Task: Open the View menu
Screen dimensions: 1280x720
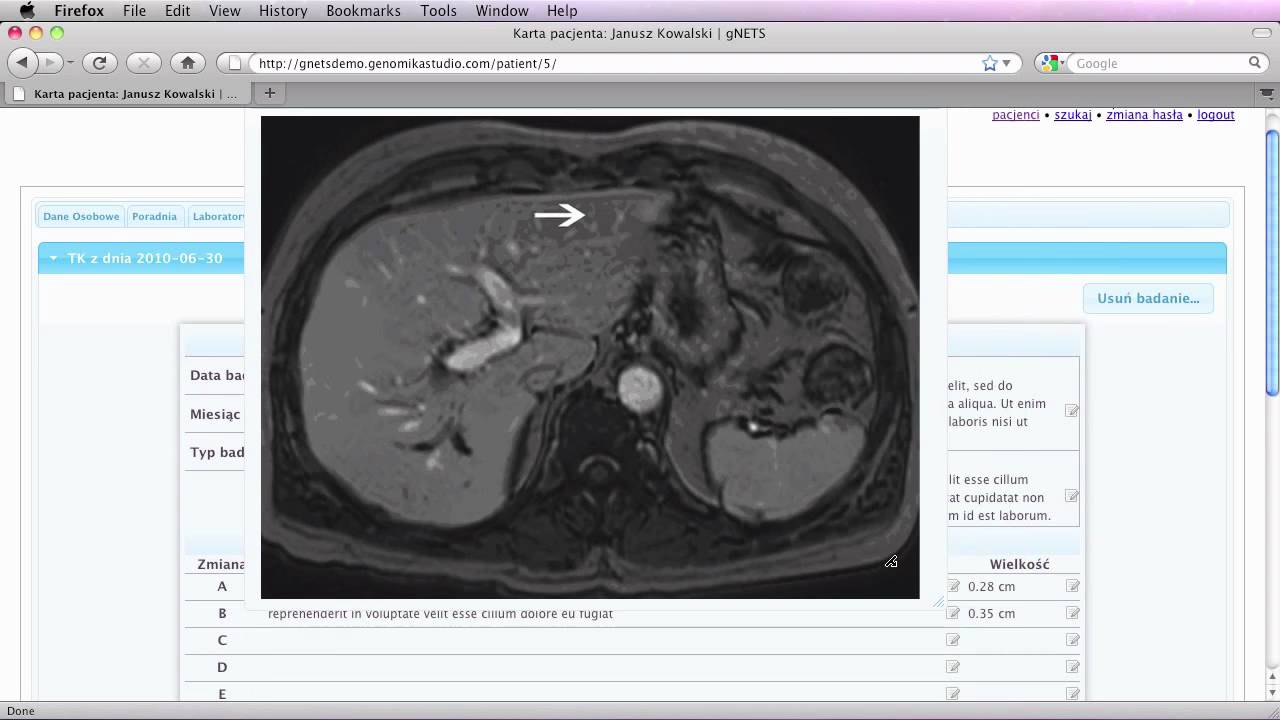Action: coord(225,11)
